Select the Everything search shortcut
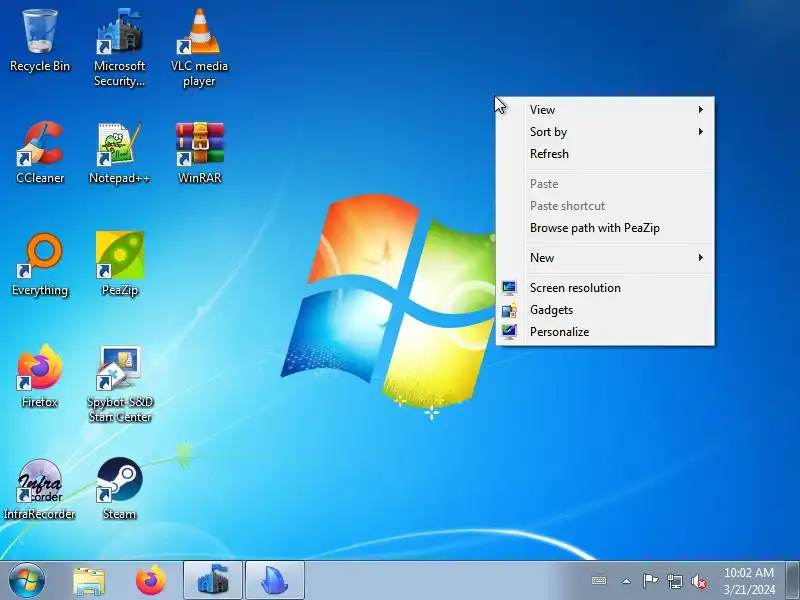This screenshot has width=800, height=600. tap(40, 264)
